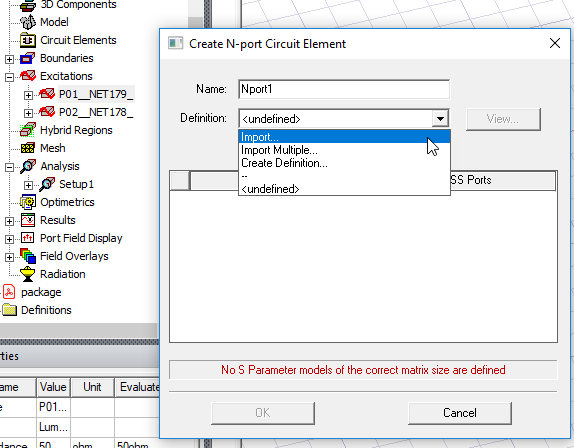574x448 pixels.
Task: Click the ohm unit cell
Action: click(x=92, y=443)
